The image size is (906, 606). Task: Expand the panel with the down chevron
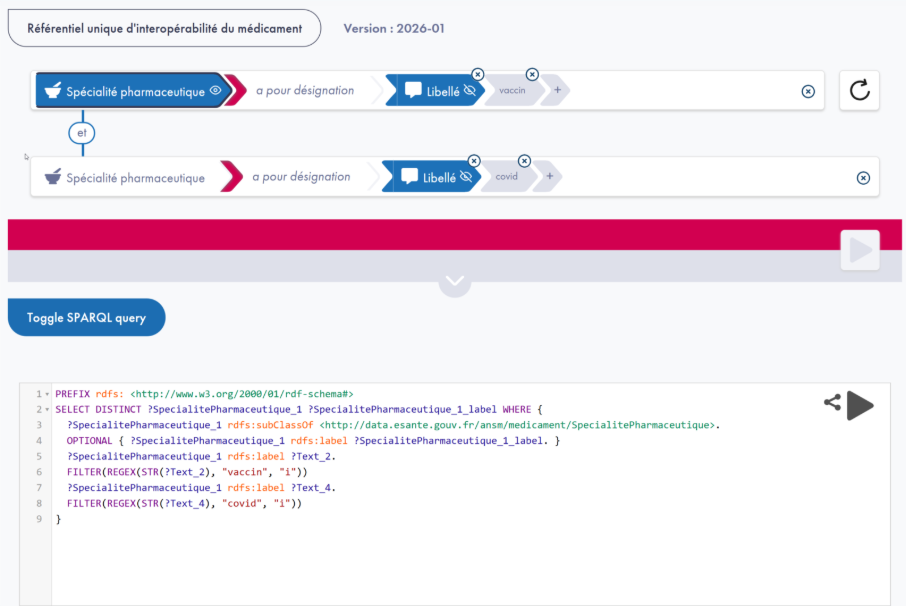[454, 282]
